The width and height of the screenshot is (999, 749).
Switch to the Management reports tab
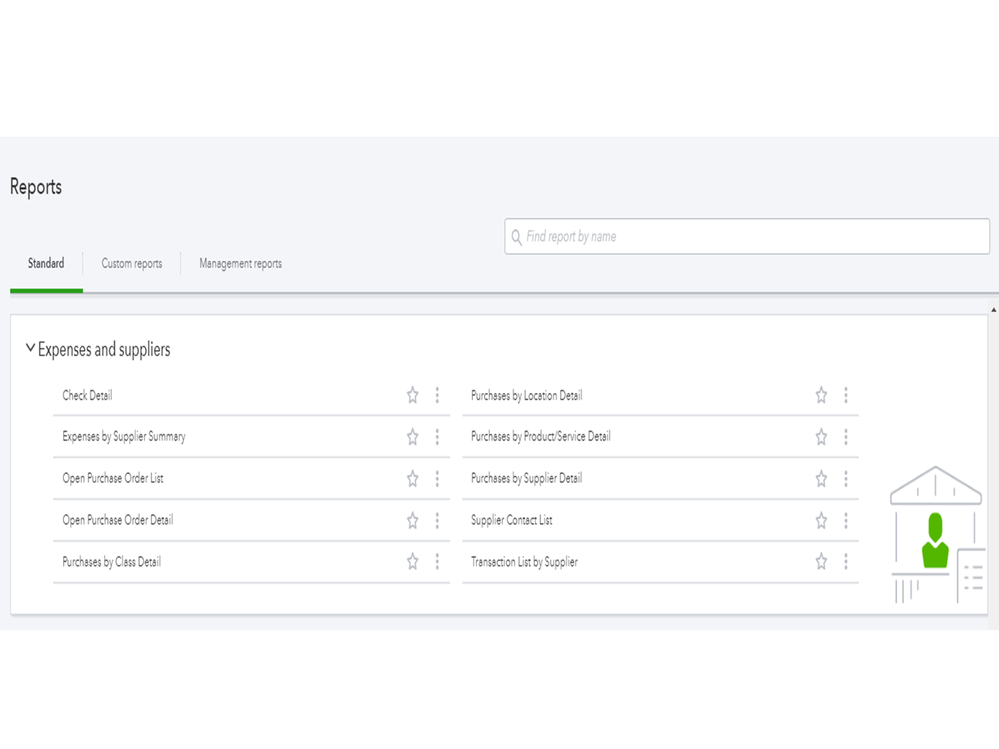240,264
